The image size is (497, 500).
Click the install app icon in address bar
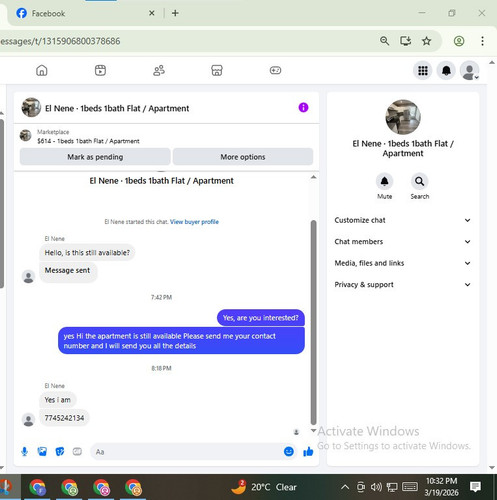click(x=405, y=41)
